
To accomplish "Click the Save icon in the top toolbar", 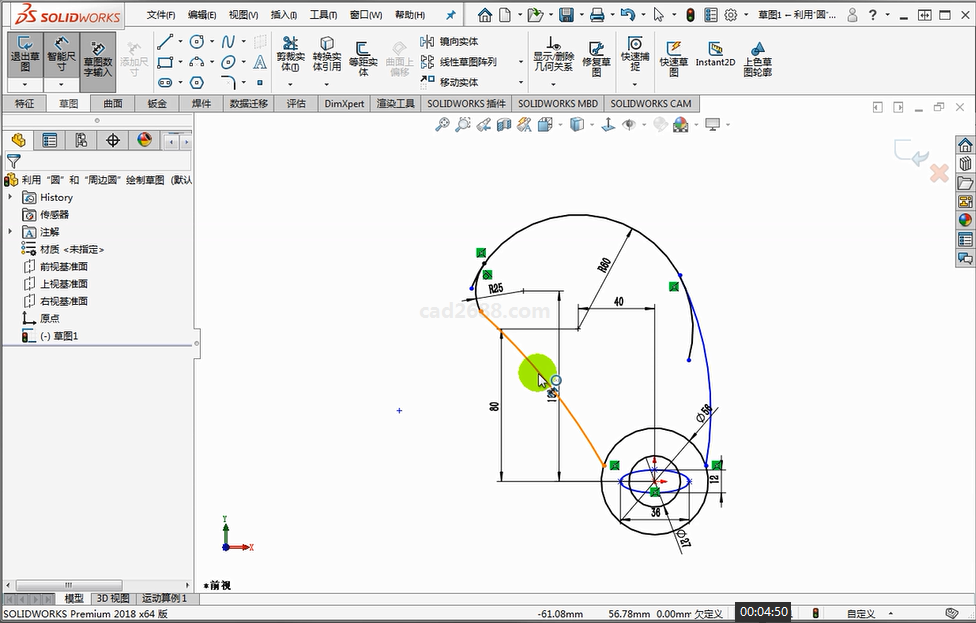I will click(x=566, y=15).
